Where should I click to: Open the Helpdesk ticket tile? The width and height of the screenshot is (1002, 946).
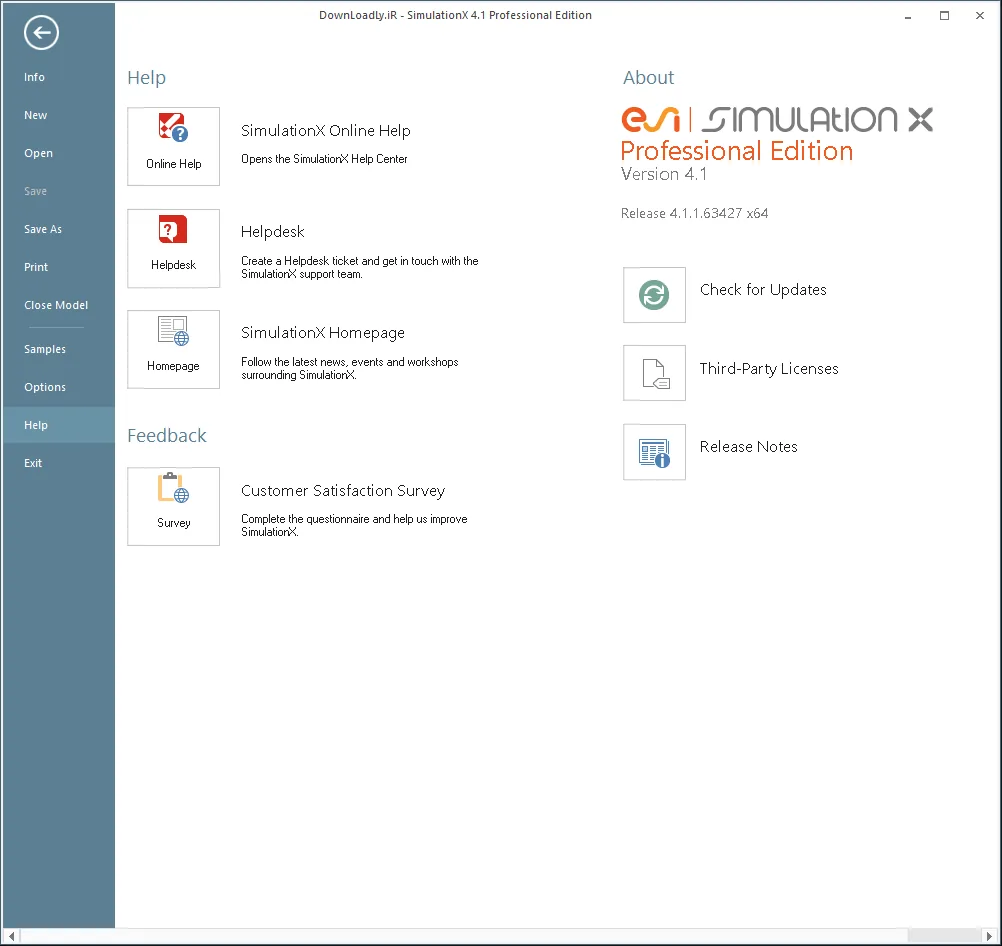pos(173,248)
